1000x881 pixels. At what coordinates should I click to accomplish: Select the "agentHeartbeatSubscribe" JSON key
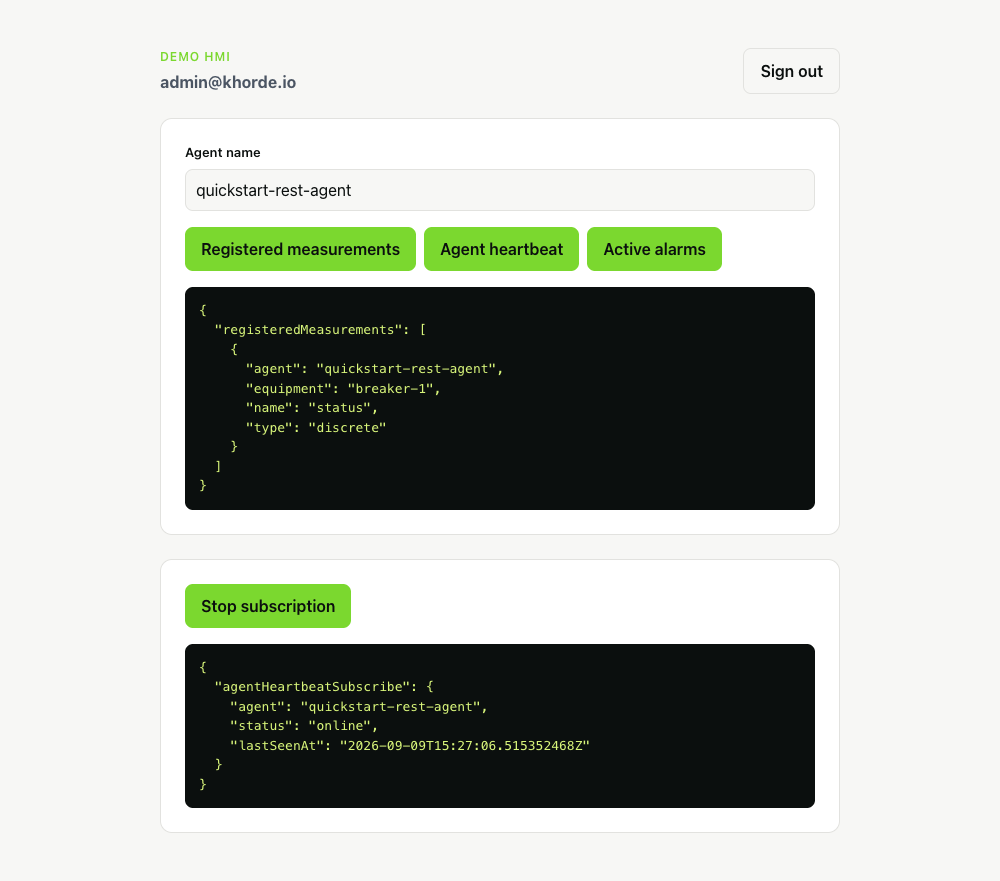pos(312,687)
